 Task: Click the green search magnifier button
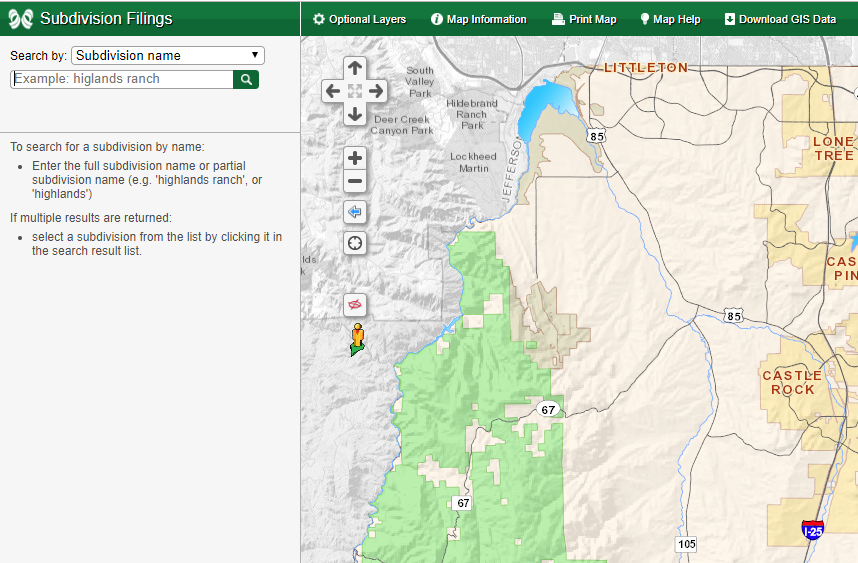pyautogui.click(x=246, y=79)
